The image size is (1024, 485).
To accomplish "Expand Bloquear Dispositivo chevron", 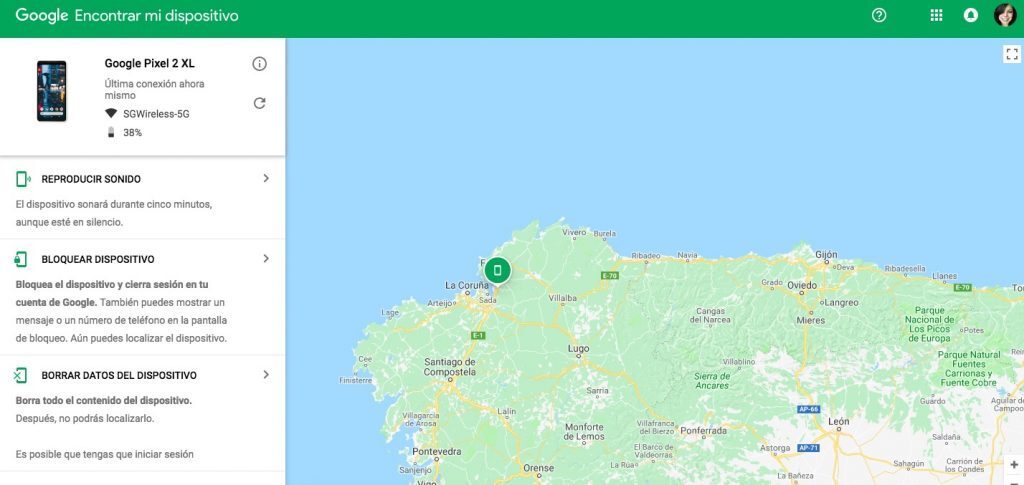I will pyautogui.click(x=266, y=258).
